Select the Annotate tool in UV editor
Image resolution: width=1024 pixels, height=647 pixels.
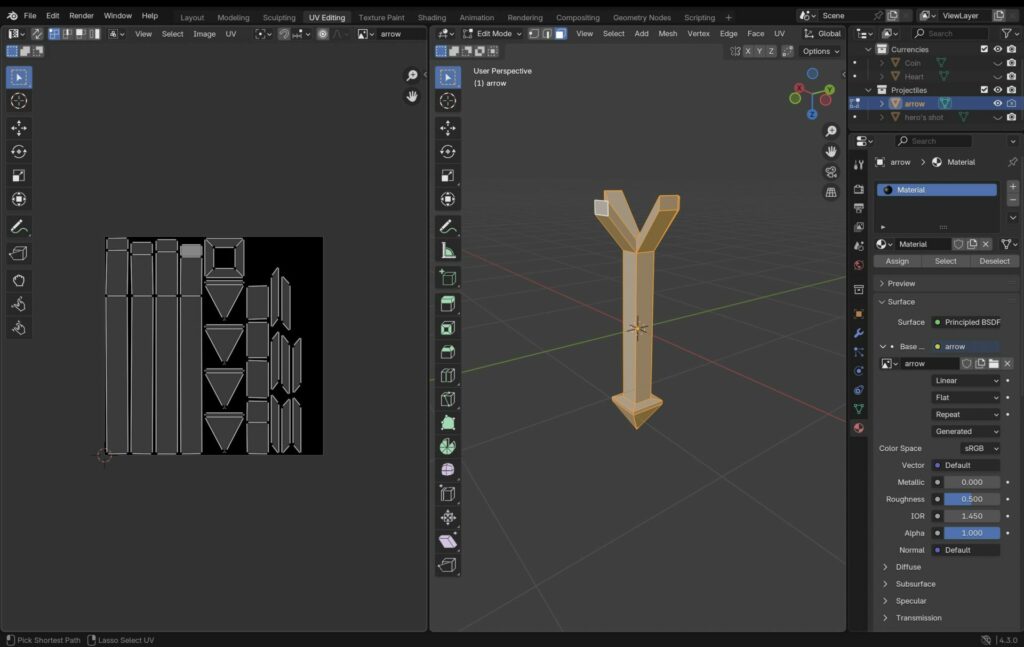click(x=18, y=227)
